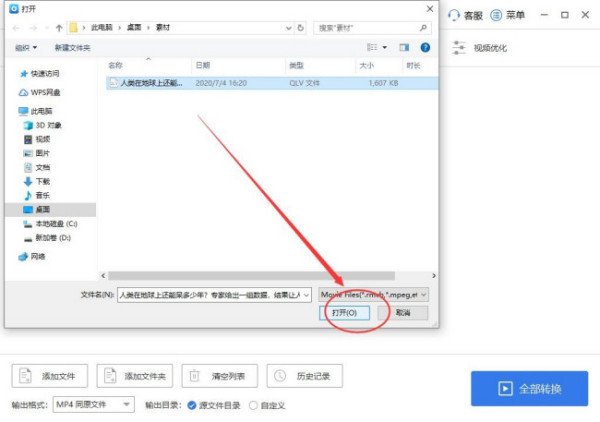
Task: Expand the file name history dropdown arrow
Action: click(x=307, y=295)
